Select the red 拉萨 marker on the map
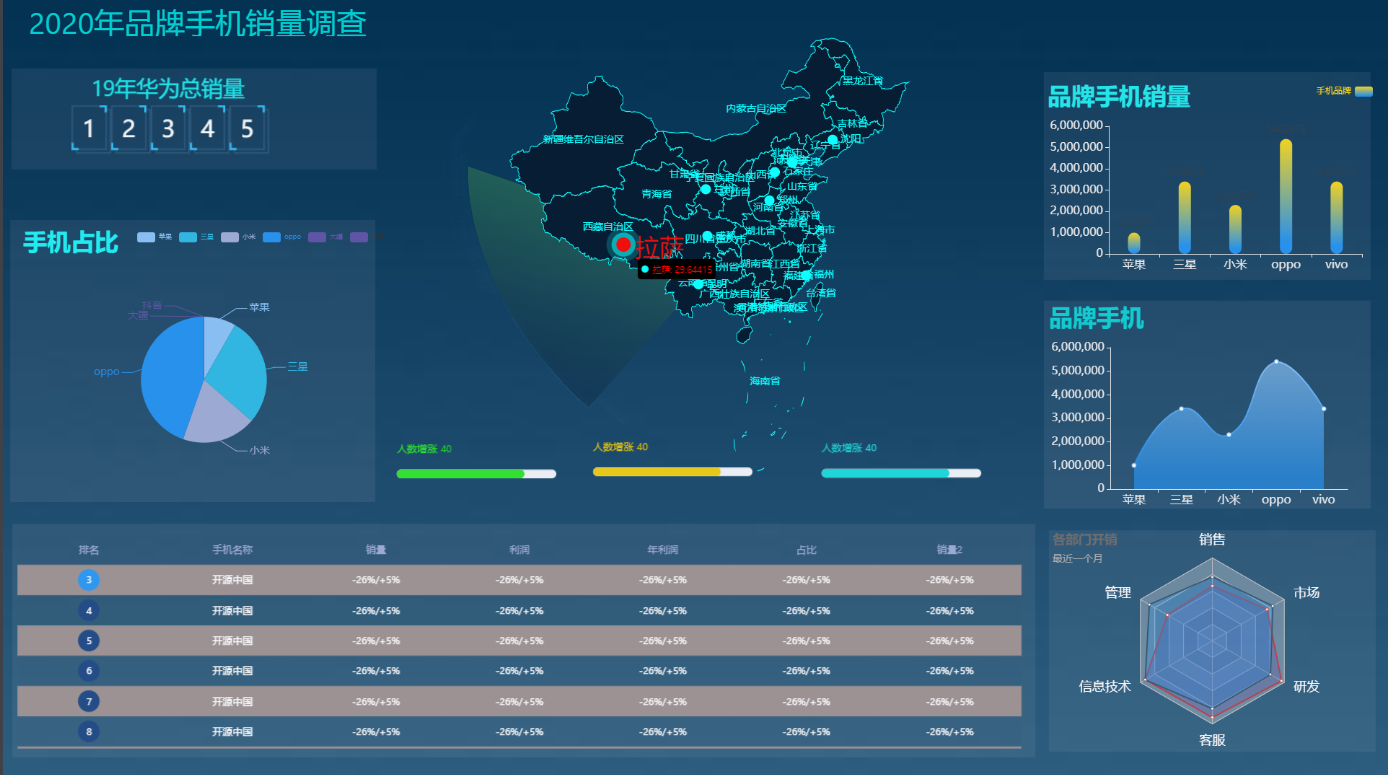1388x775 pixels. [623, 244]
